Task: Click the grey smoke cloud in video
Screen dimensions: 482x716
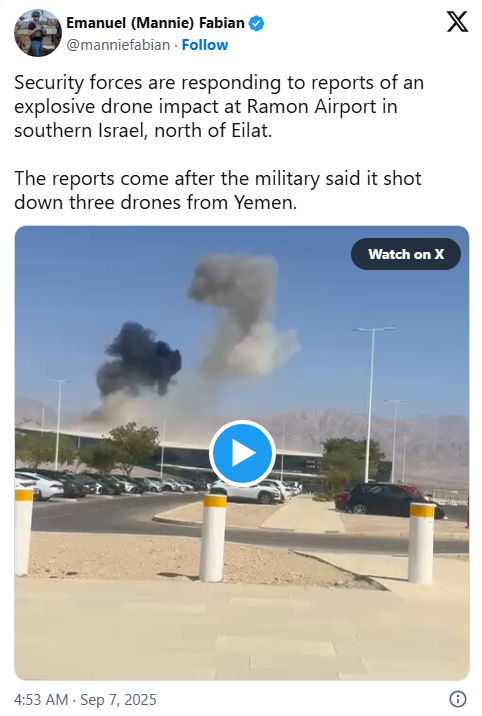Action: pyautogui.click(x=243, y=315)
